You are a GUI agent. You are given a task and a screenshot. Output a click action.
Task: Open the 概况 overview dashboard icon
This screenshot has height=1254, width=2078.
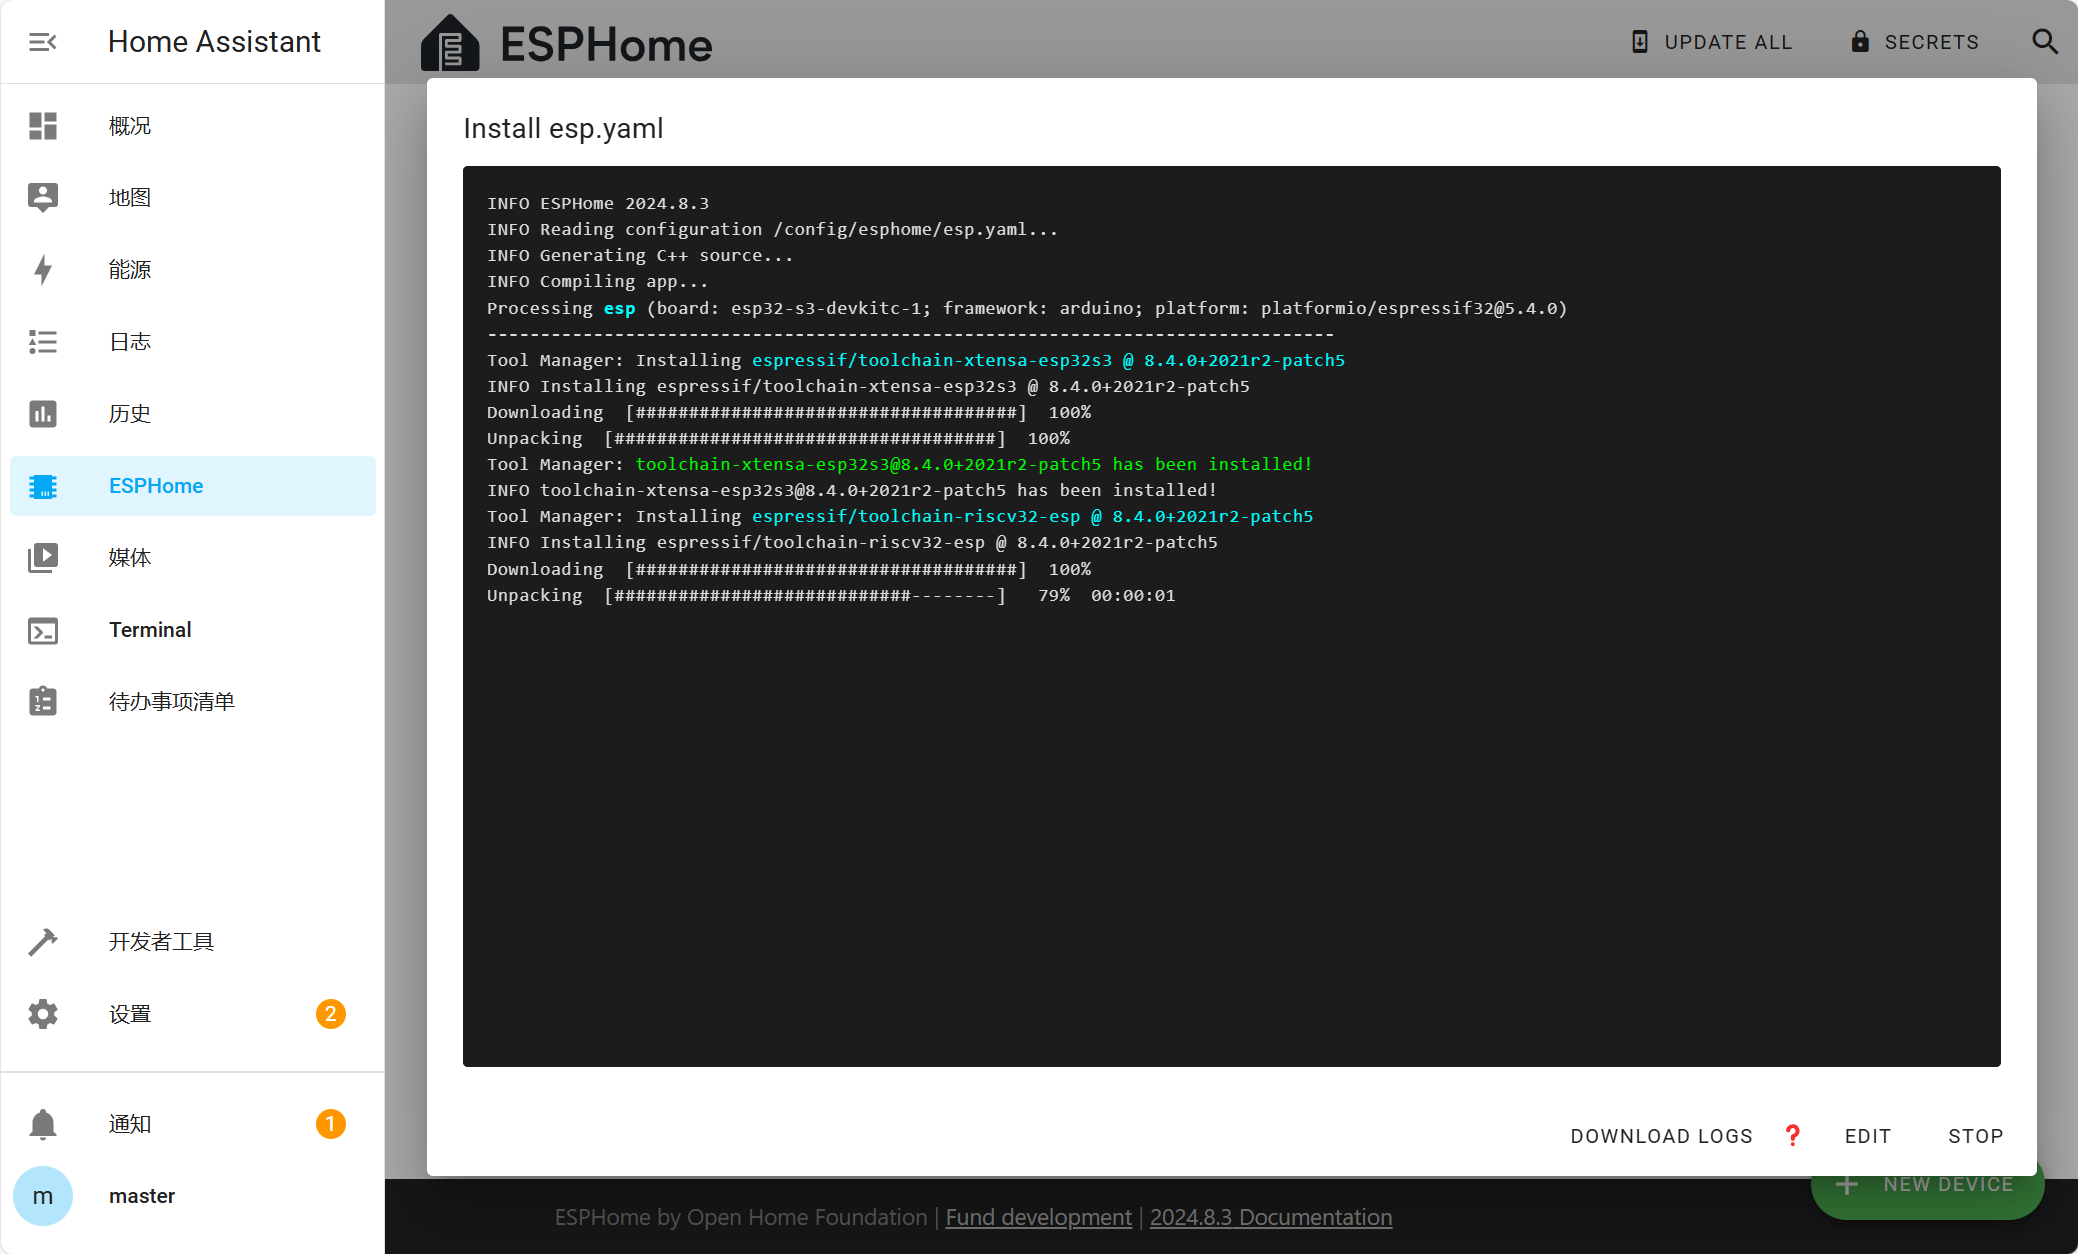pyautogui.click(x=43, y=126)
